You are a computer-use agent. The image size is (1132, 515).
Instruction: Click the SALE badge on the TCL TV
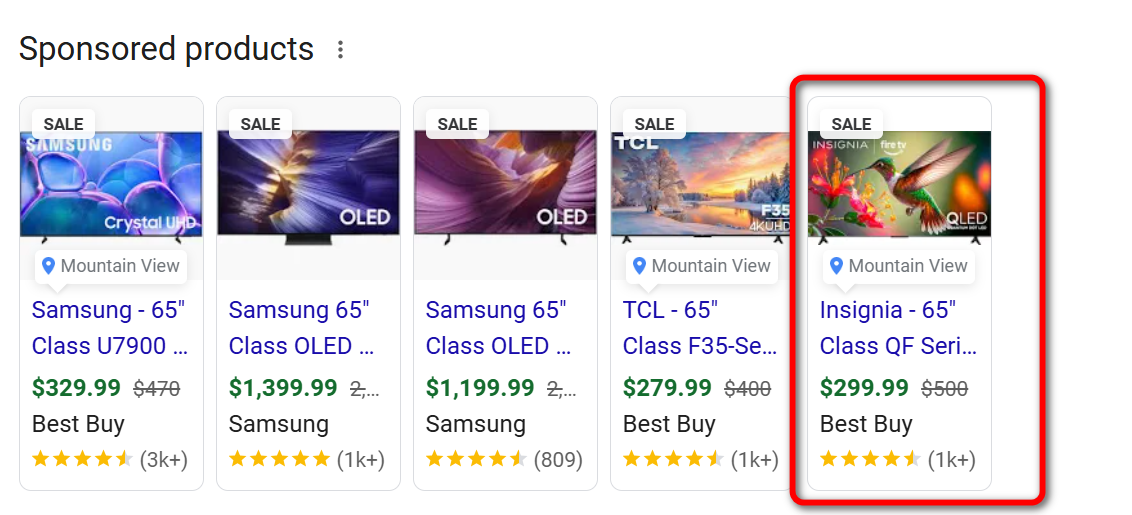point(655,124)
